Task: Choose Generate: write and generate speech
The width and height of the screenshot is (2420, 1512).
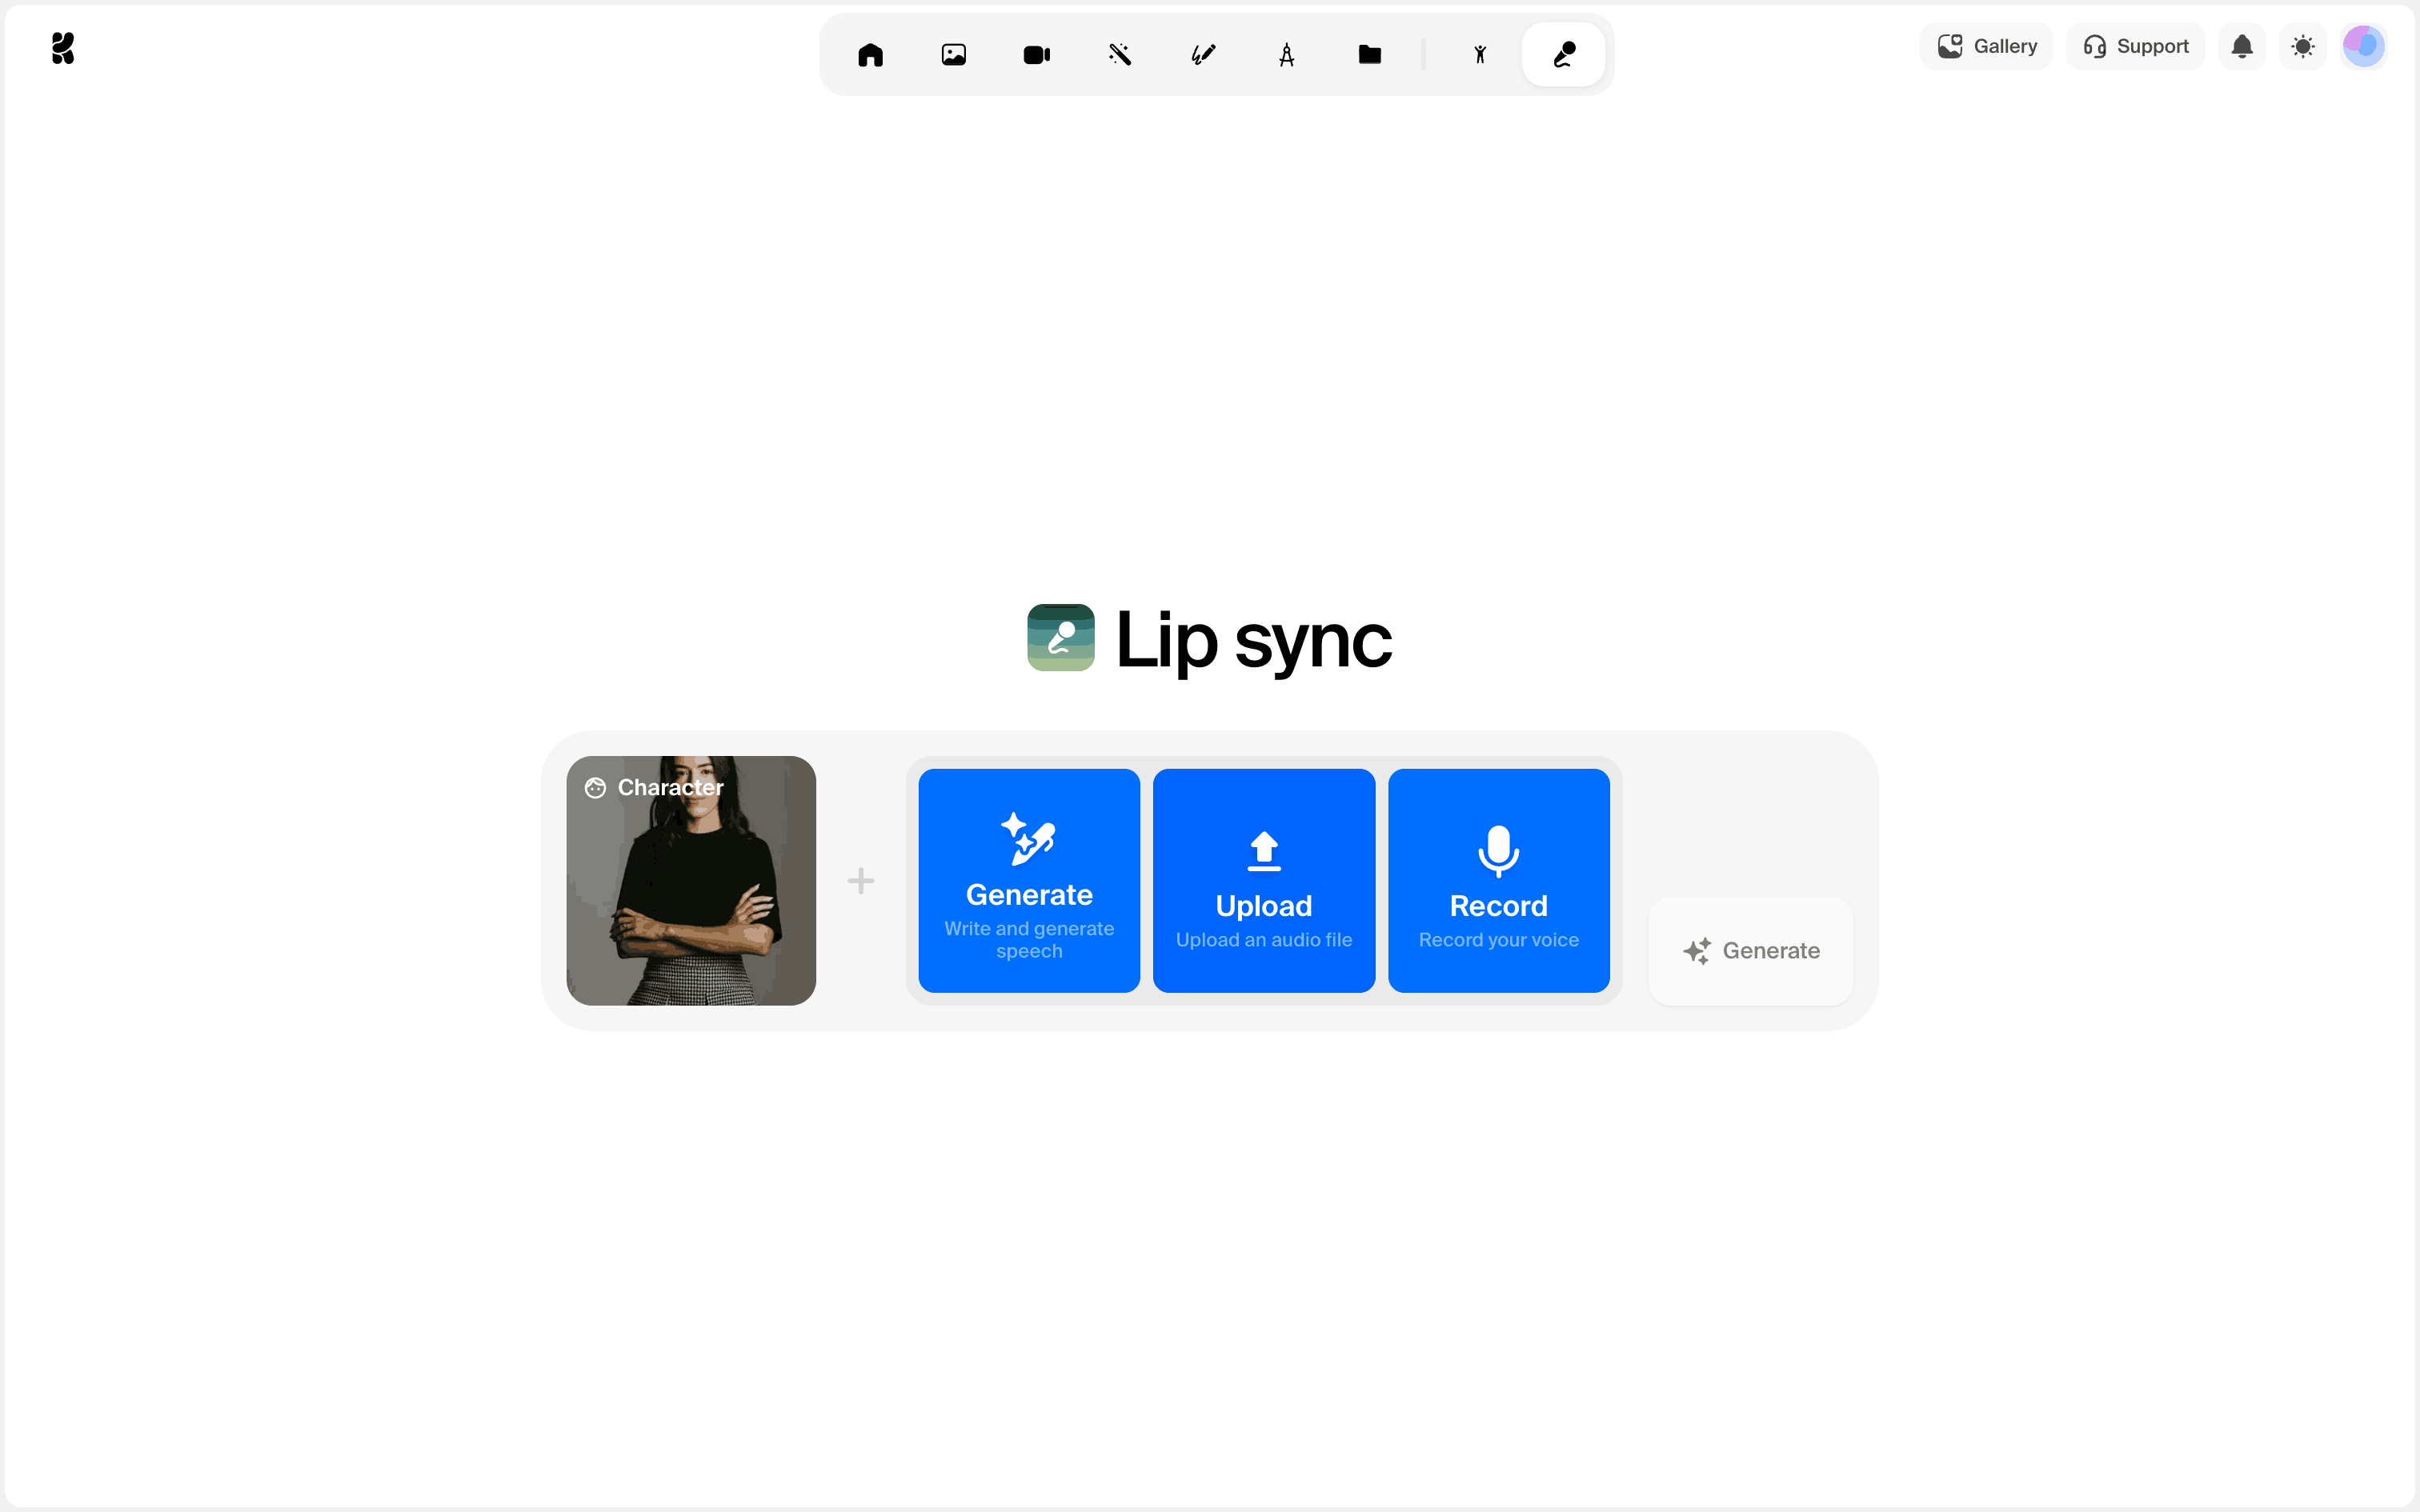Action: click(1029, 881)
